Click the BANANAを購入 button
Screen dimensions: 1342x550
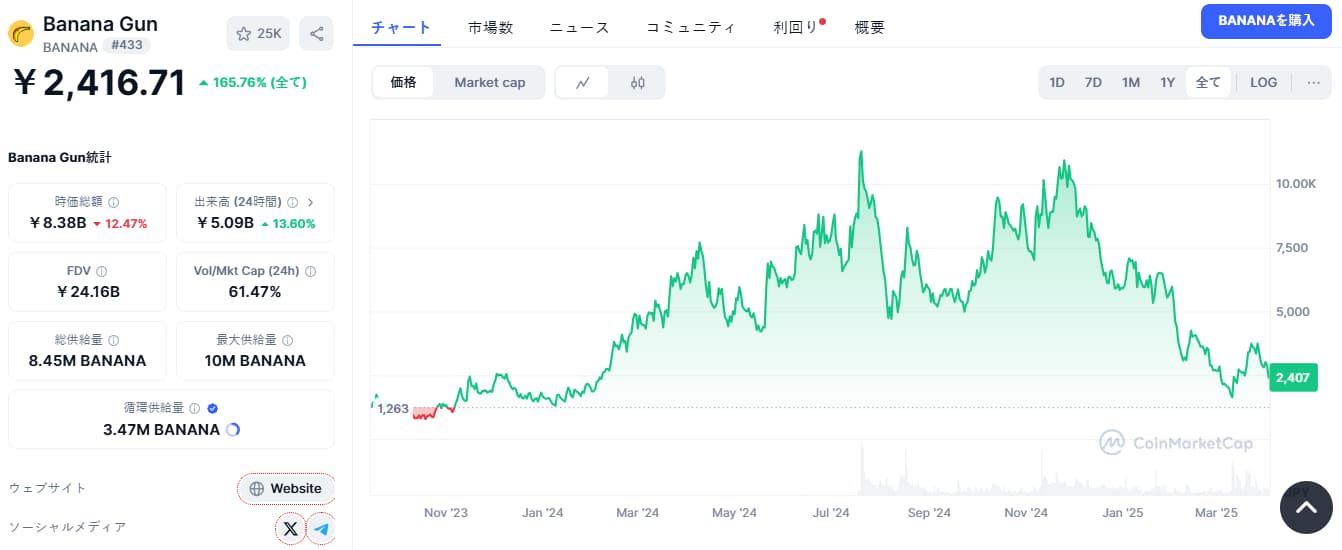1266,20
